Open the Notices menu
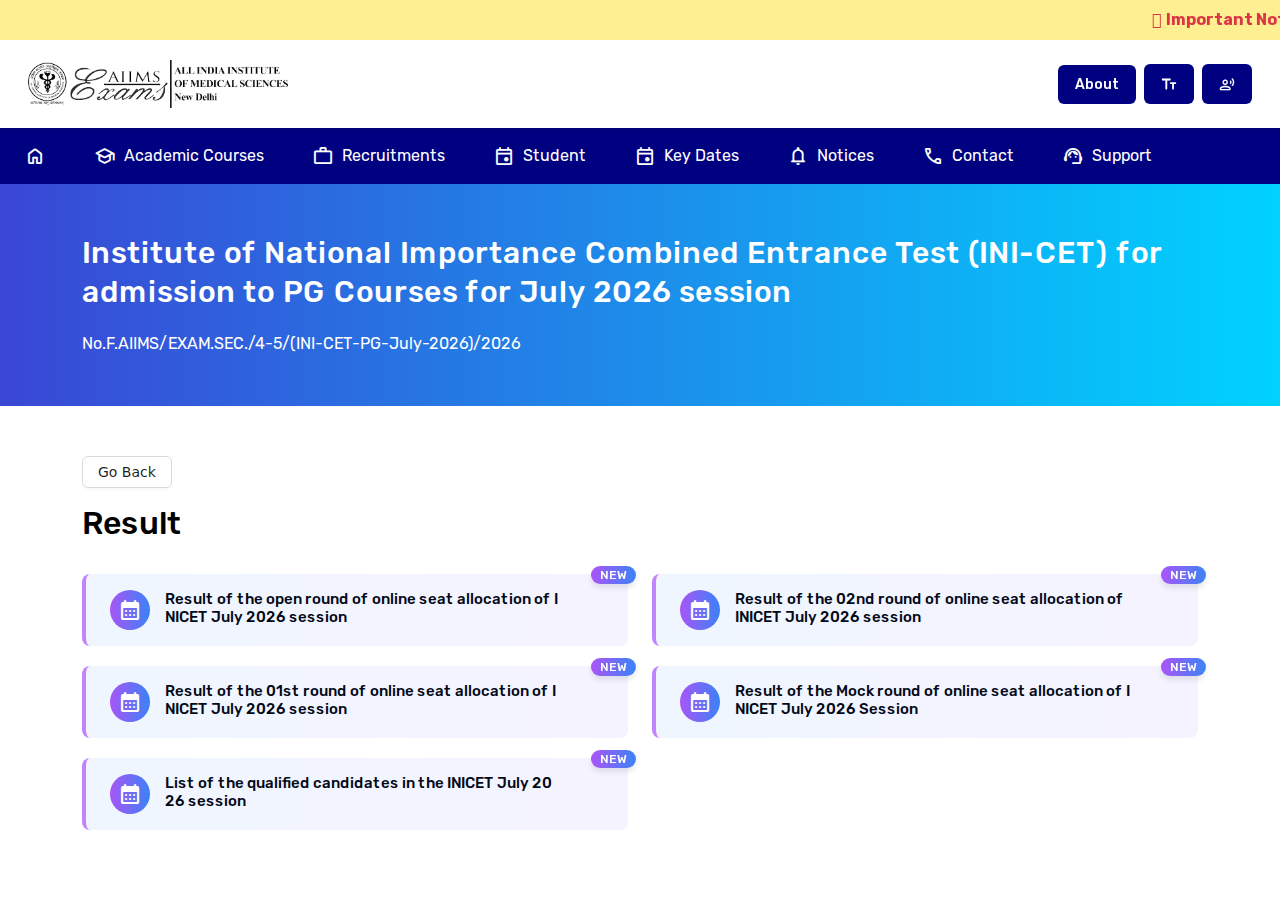The height and width of the screenshot is (900, 1280). point(832,156)
